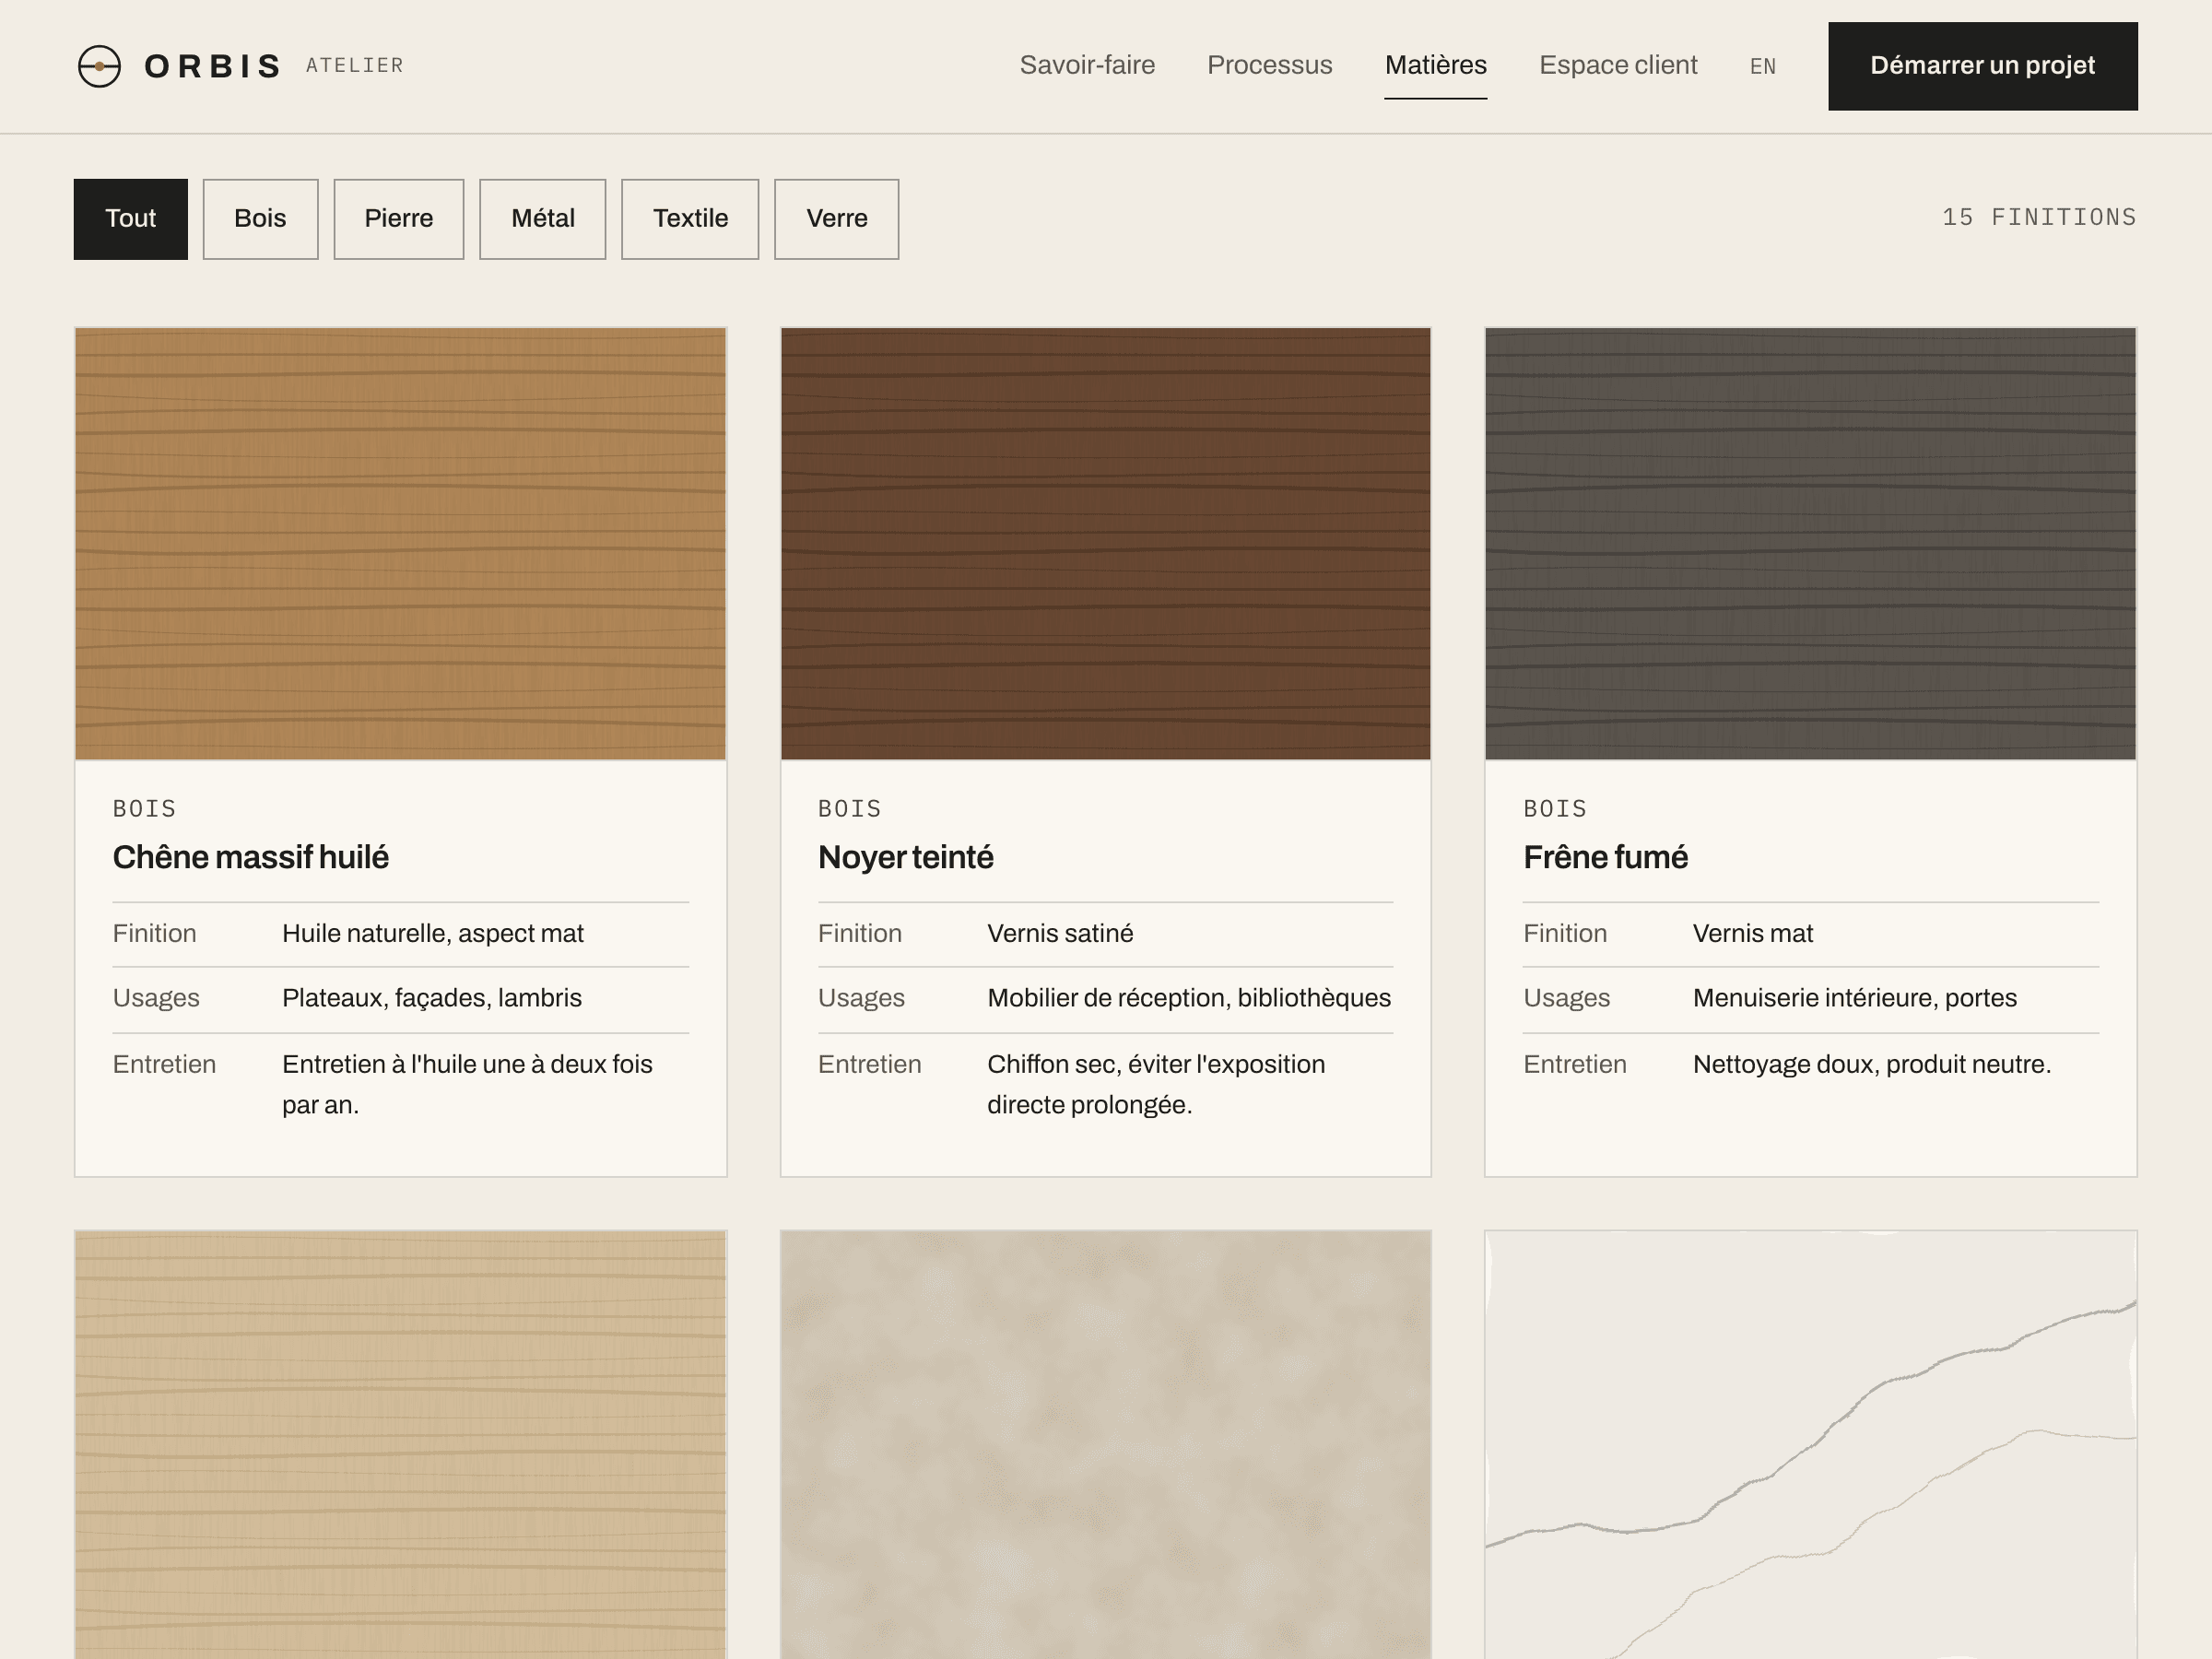
Task: Choose the Métal filter chip
Action: 542,219
